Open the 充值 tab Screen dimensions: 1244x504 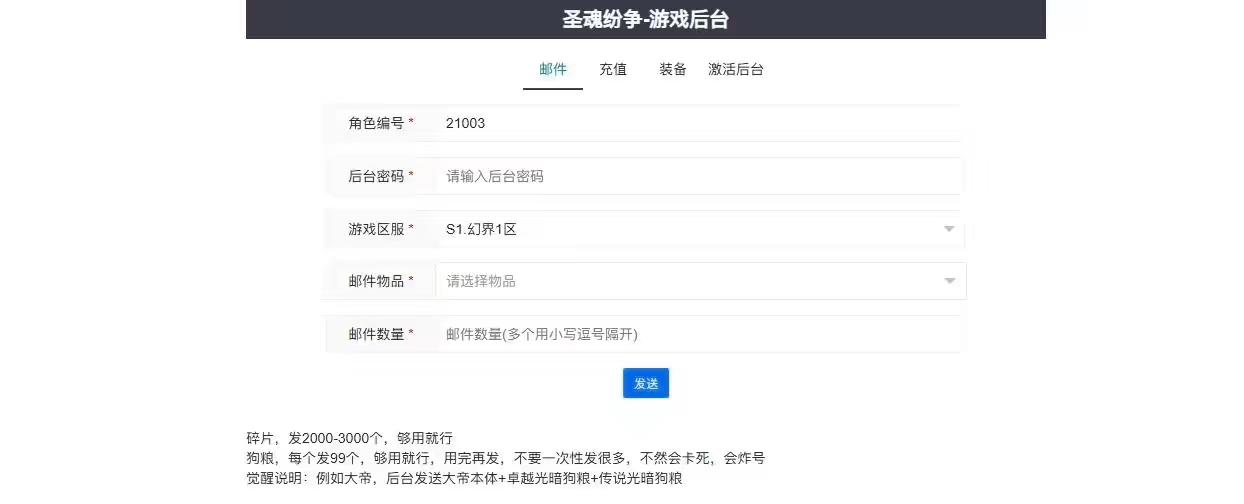[x=613, y=69]
